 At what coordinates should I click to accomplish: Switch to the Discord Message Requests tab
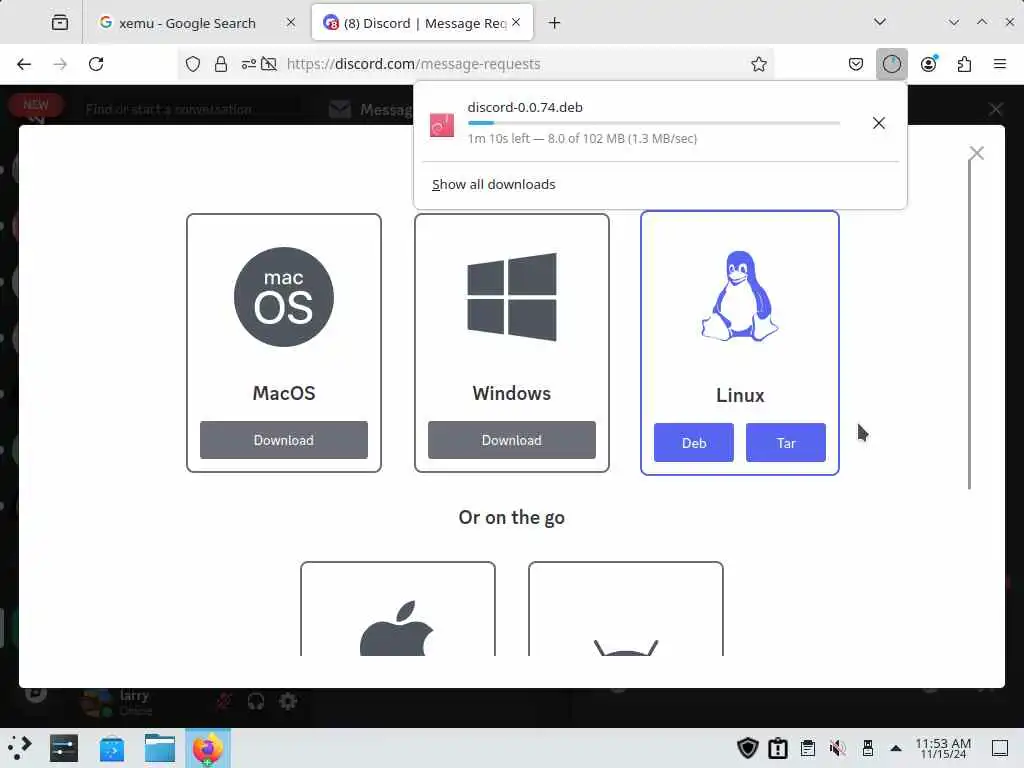click(422, 23)
